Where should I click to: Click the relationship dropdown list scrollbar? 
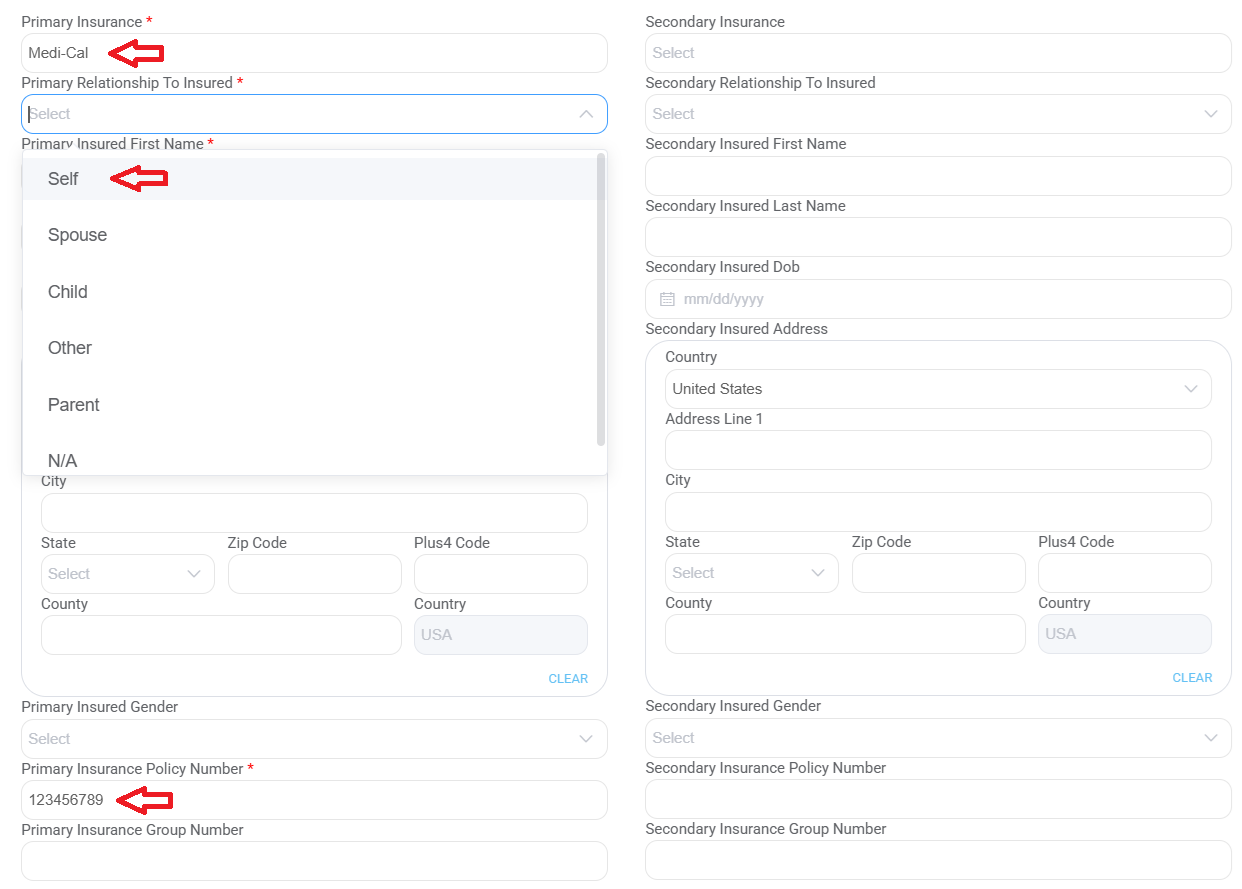coord(601,299)
